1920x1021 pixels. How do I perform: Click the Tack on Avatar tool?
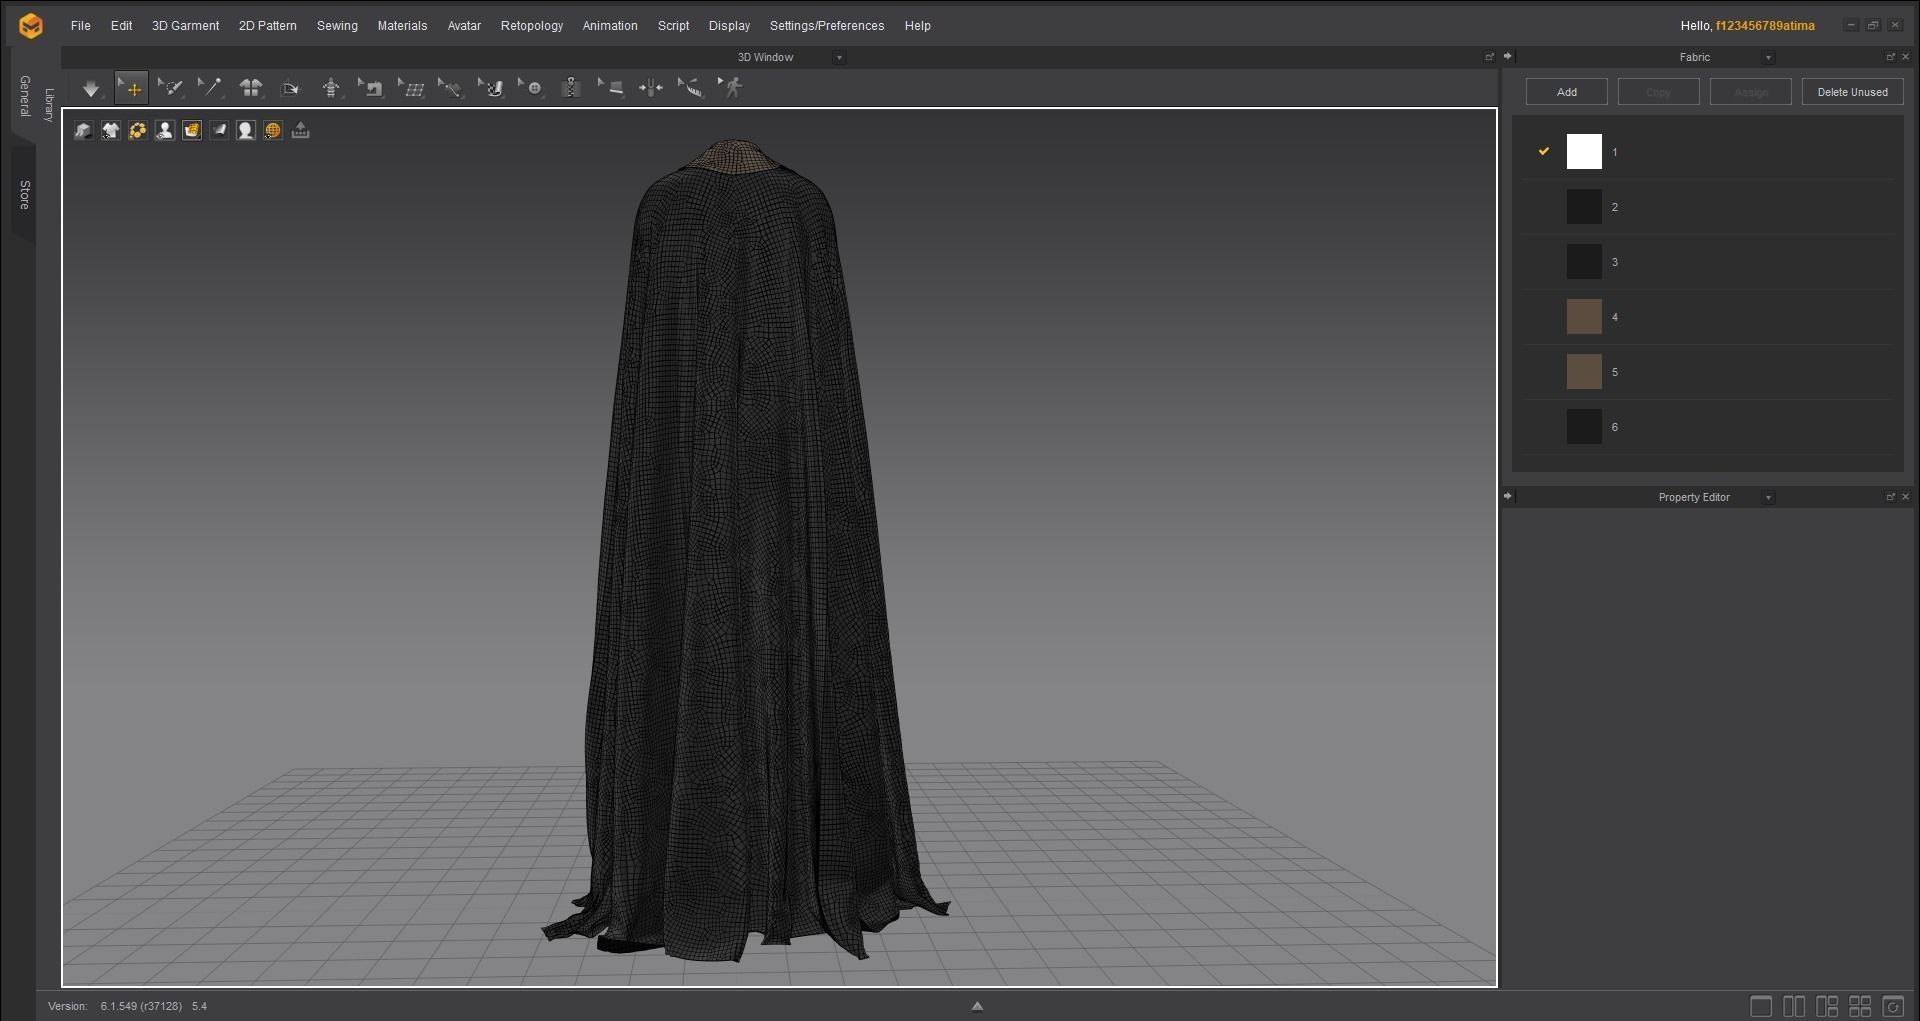point(651,89)
